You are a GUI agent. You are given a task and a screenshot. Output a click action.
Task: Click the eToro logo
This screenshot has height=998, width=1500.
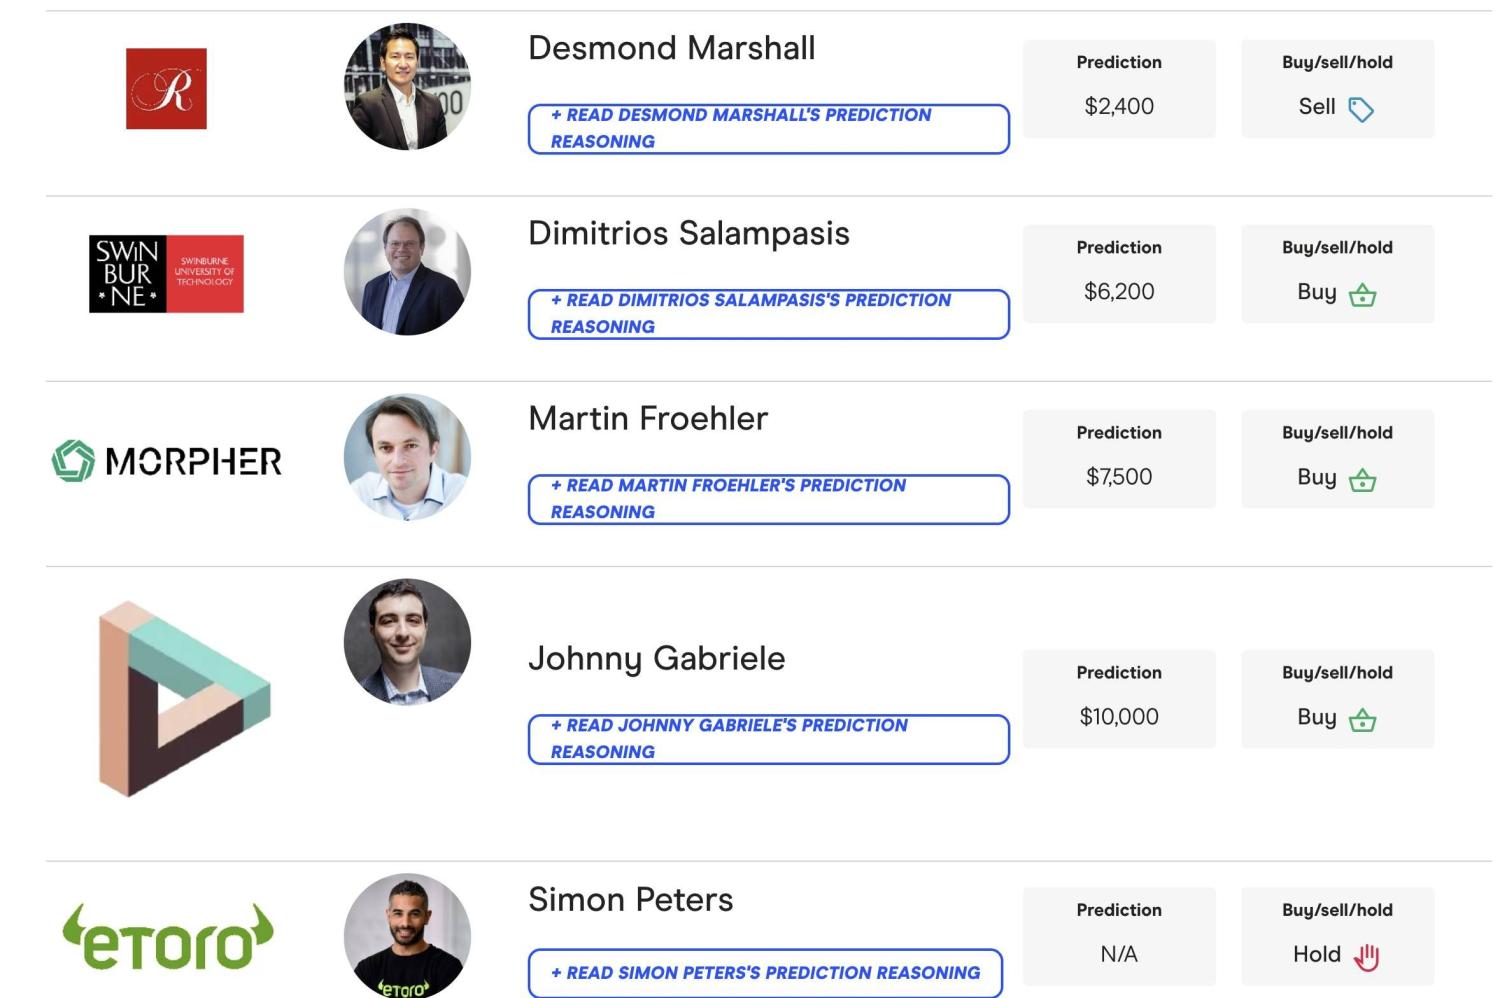click(168, 938)
